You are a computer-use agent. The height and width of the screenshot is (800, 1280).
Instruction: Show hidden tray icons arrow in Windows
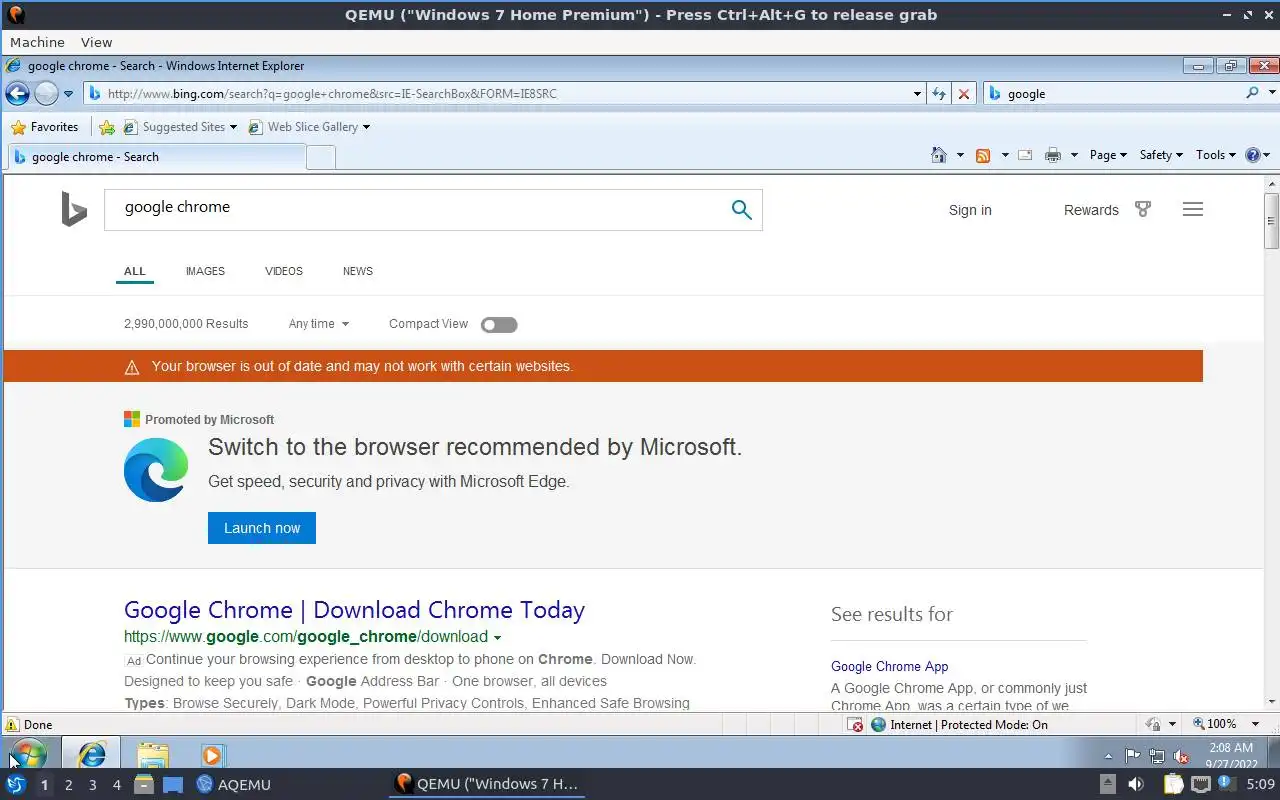pyautogui.click(x=1108, y=756)
